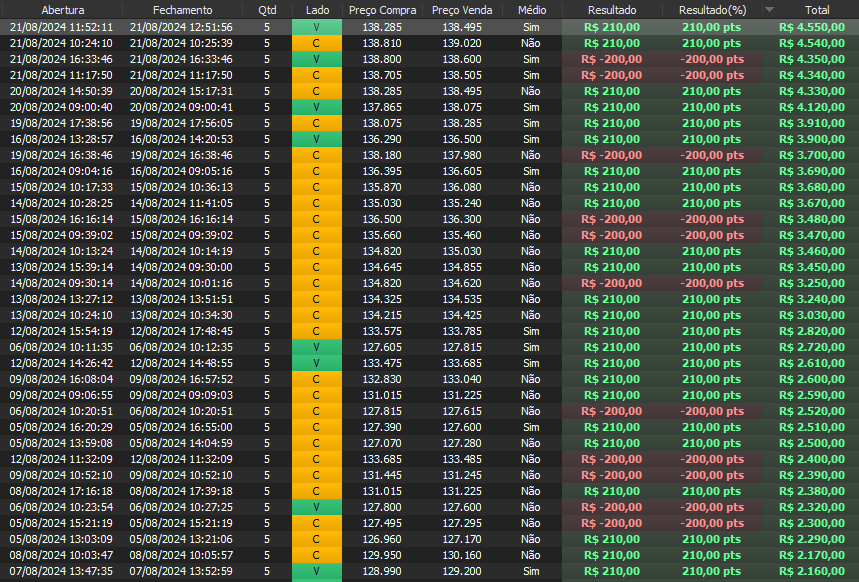Sort table by Abertura column header
The width and height of the screenshot is (859, 582).
62,10
